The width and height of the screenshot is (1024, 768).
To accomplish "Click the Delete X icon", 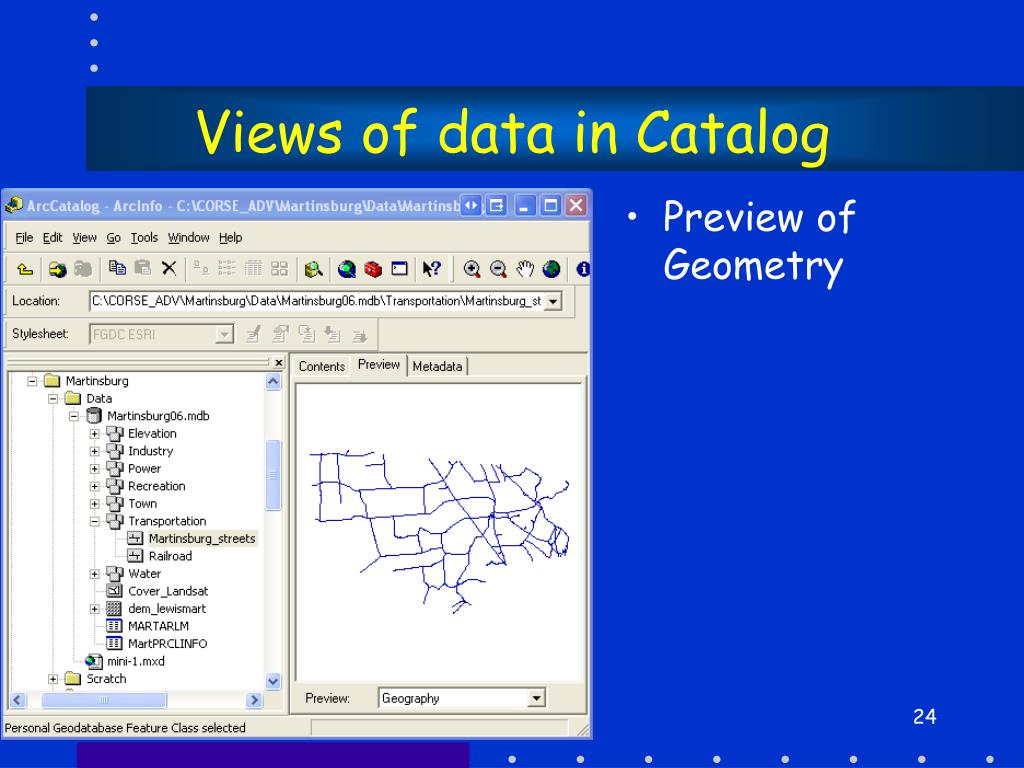I will click(169, 268).
